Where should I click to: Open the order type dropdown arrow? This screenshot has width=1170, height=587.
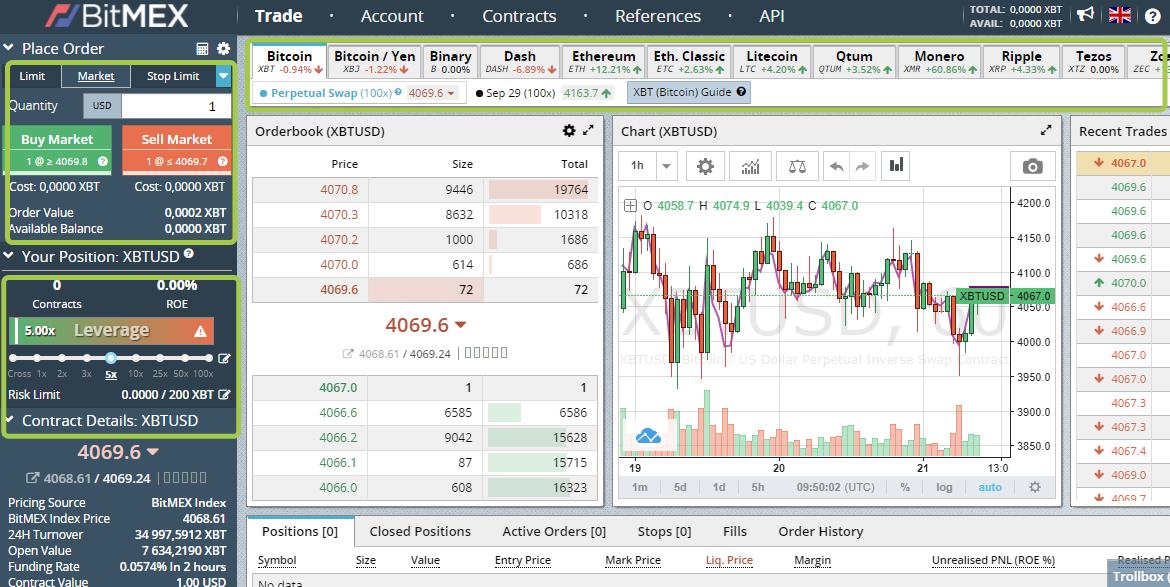click(223, 76)
